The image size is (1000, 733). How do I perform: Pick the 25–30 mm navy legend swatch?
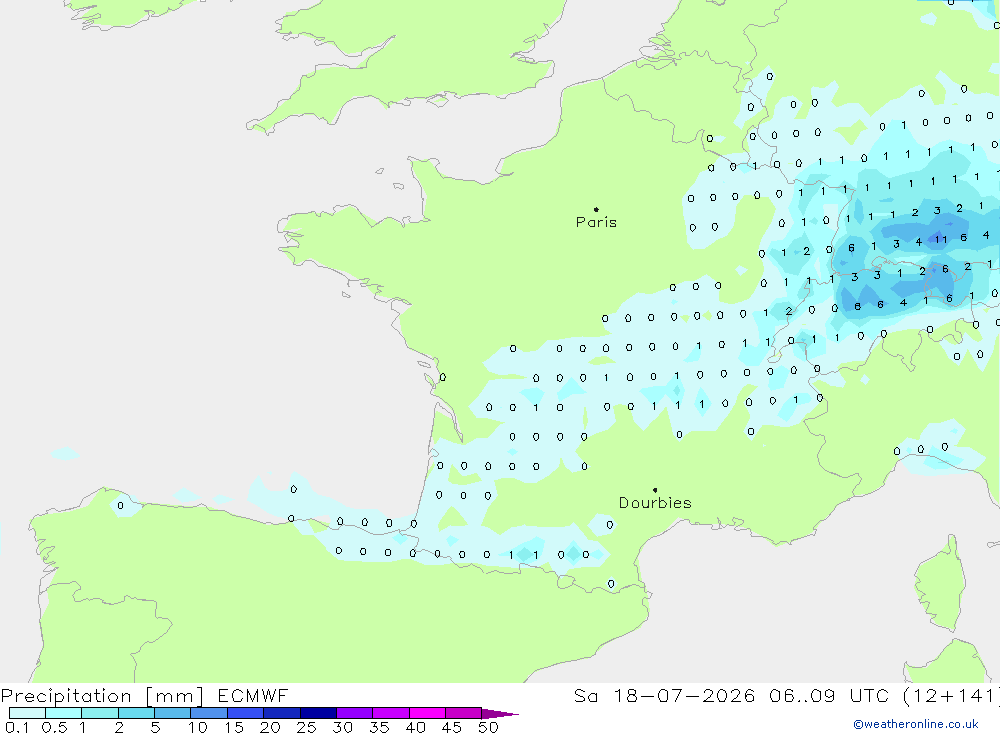click(318, 713)
